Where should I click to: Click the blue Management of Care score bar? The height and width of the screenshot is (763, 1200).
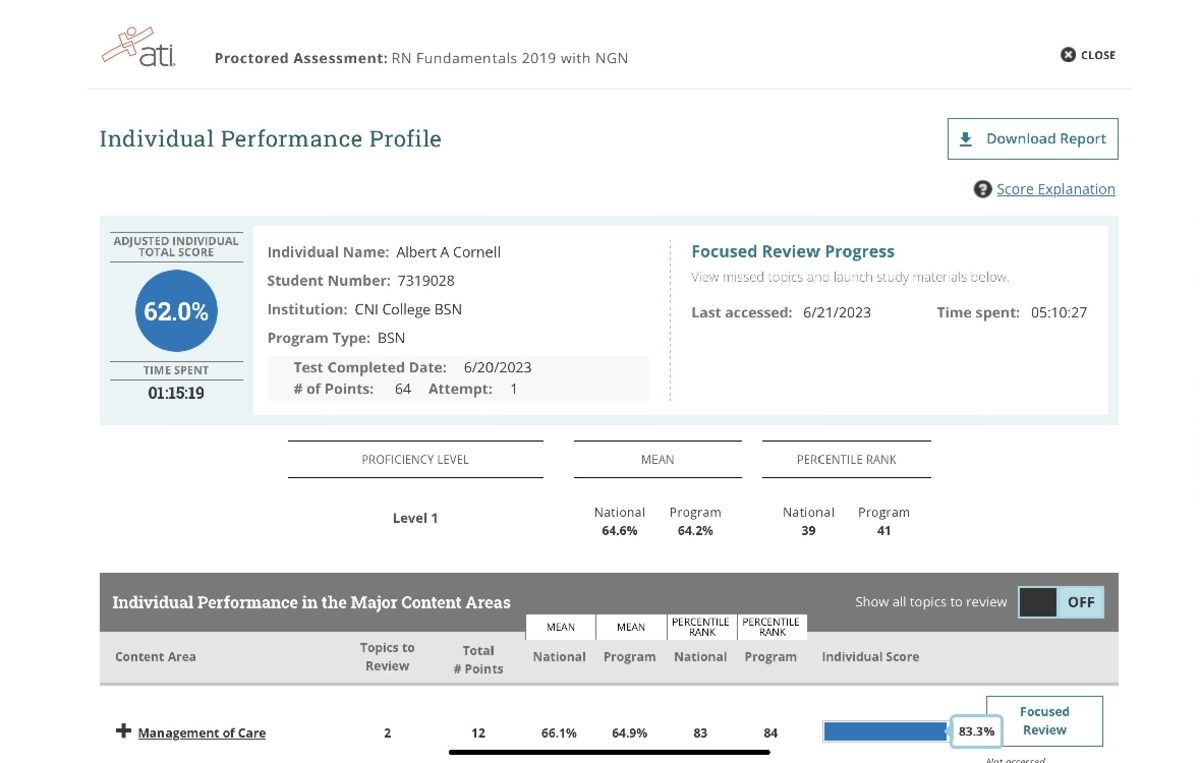[884, 732]
